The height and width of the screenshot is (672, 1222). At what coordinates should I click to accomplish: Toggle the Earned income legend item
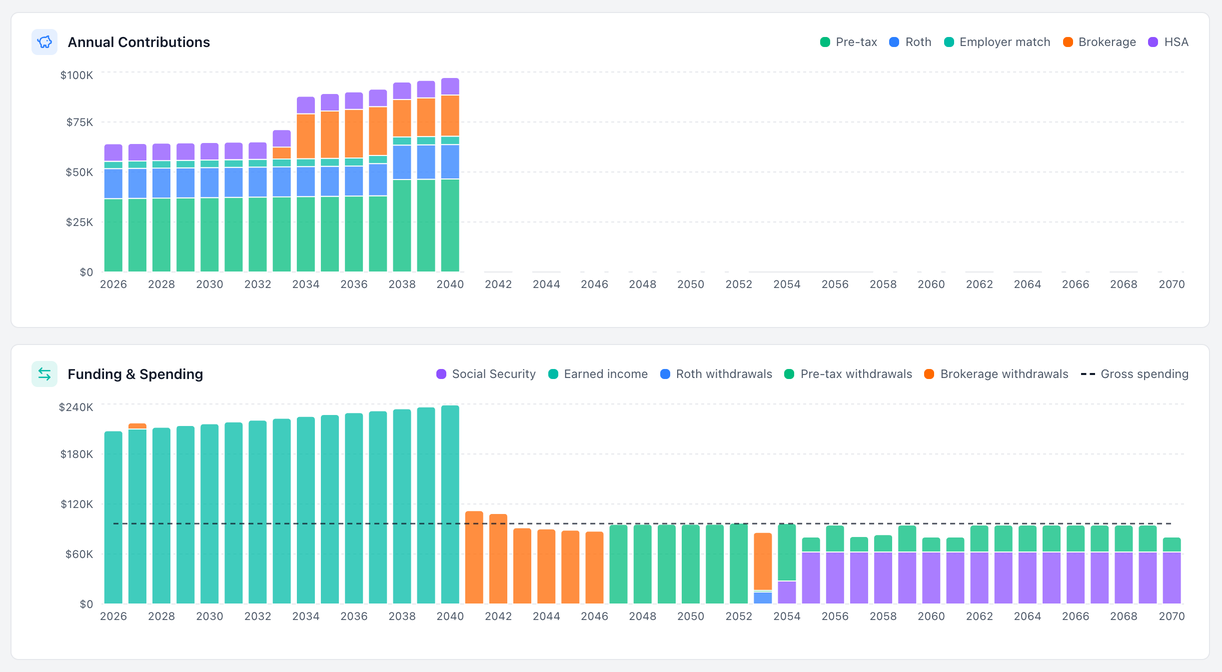(x=598, y=374)
